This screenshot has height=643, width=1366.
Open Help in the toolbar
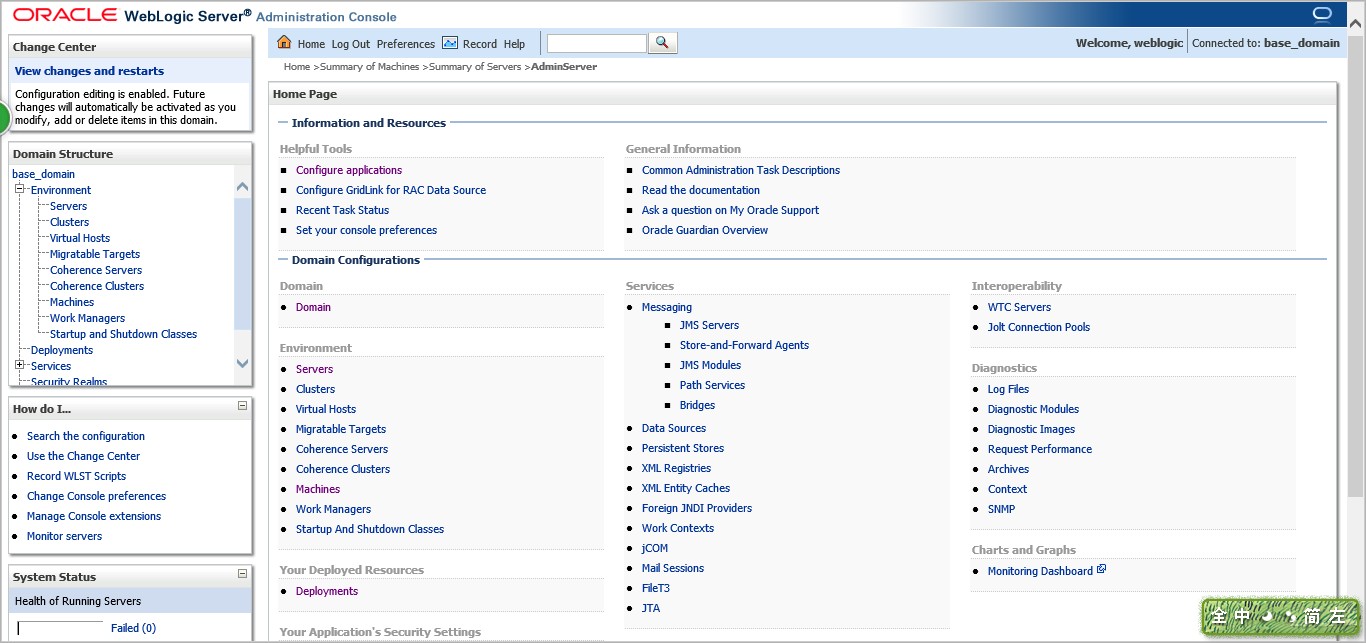pyautogui.click(x=514, y=44)
